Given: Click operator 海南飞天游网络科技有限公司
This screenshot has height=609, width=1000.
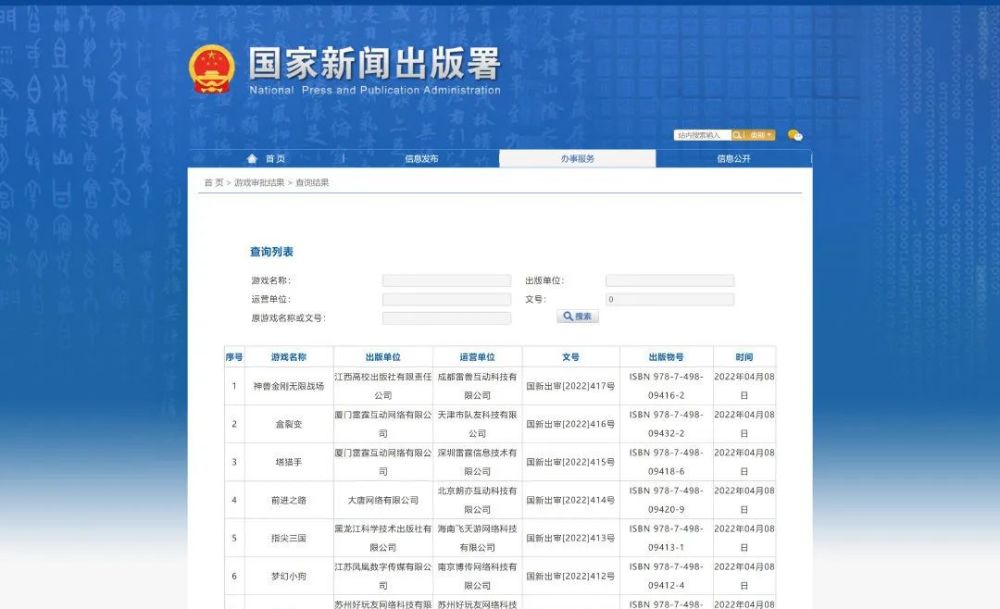Looking at the screenshot, I should tap(477, 538).
